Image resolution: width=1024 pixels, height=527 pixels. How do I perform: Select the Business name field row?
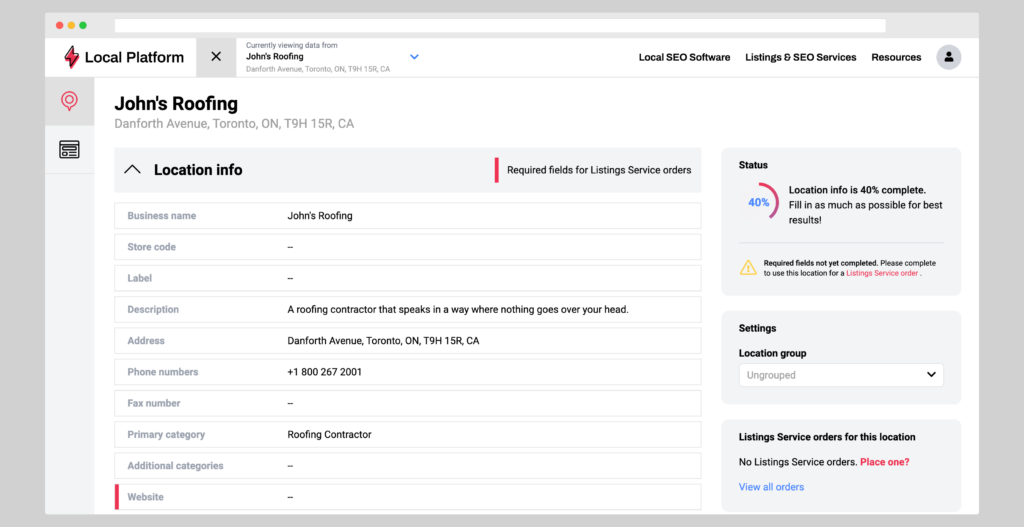point(407,216)
